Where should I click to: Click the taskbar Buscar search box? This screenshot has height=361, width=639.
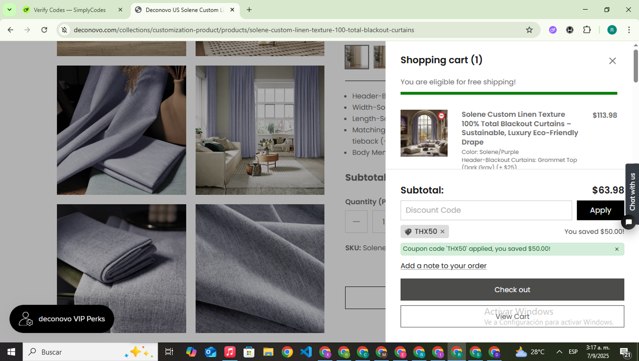pos(90,352)
